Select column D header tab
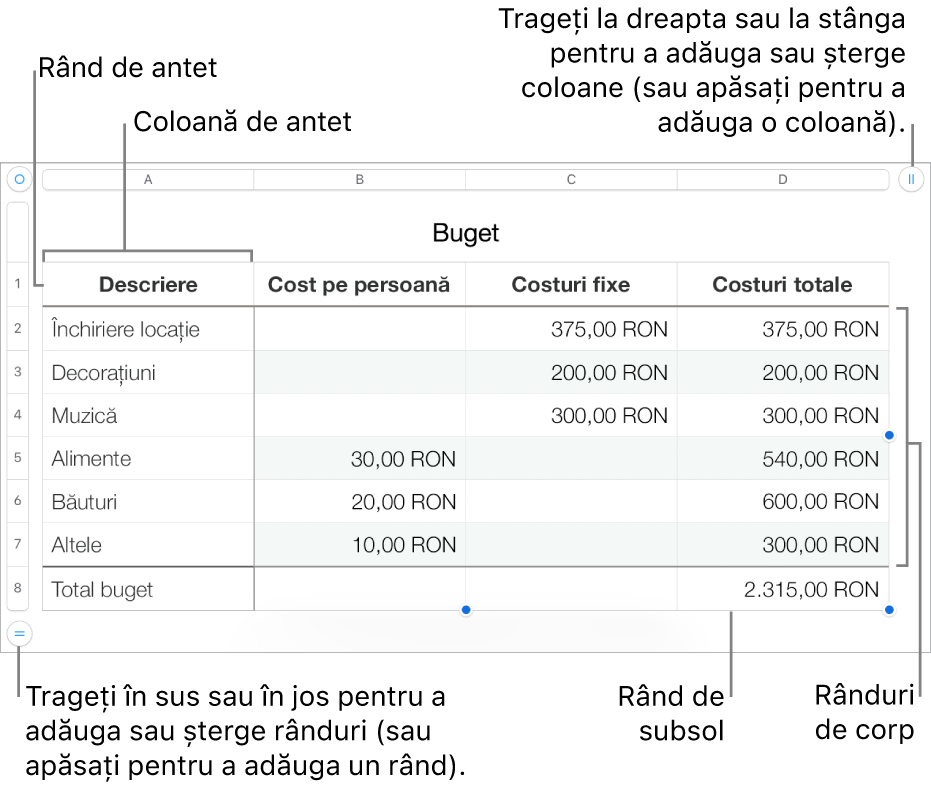This screenshot has height=790, width=931. click(783, 179)
